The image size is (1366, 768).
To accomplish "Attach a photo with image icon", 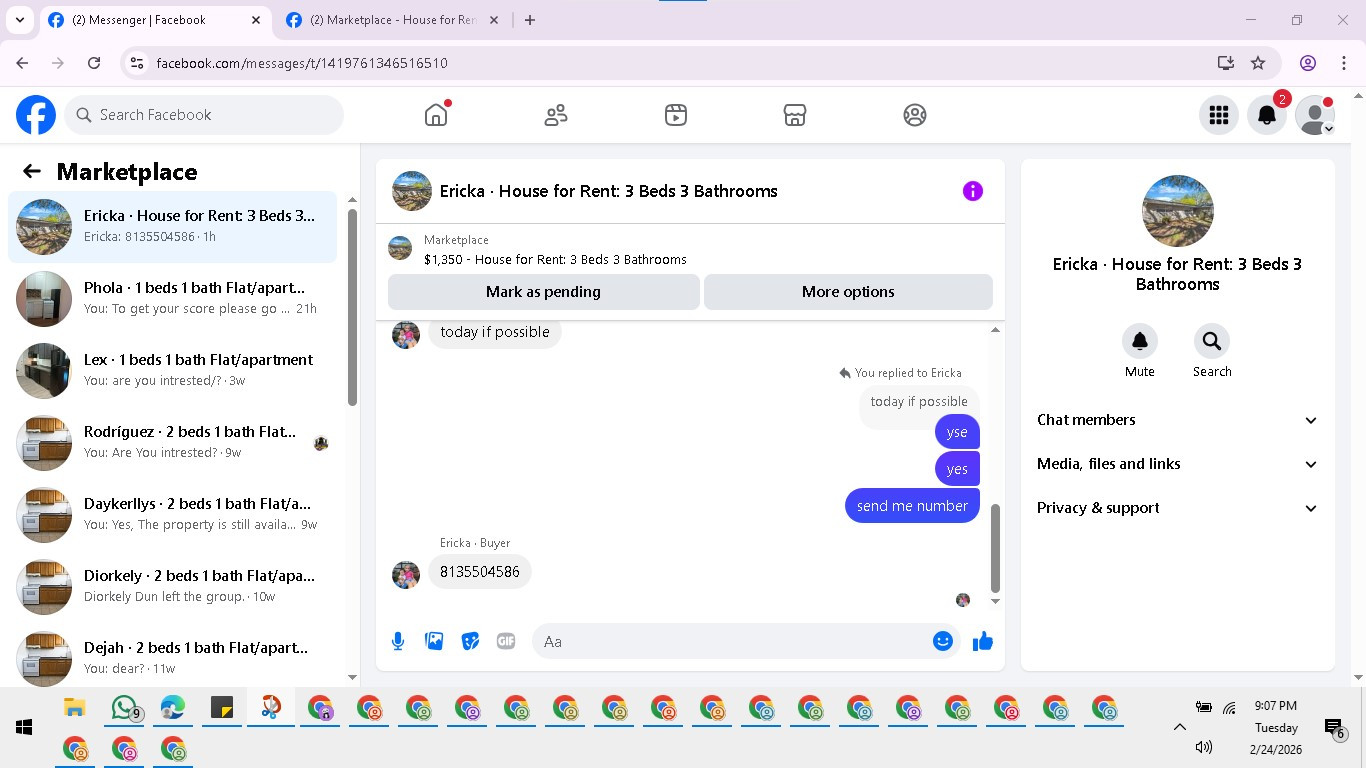I will [x=434, y=641].
